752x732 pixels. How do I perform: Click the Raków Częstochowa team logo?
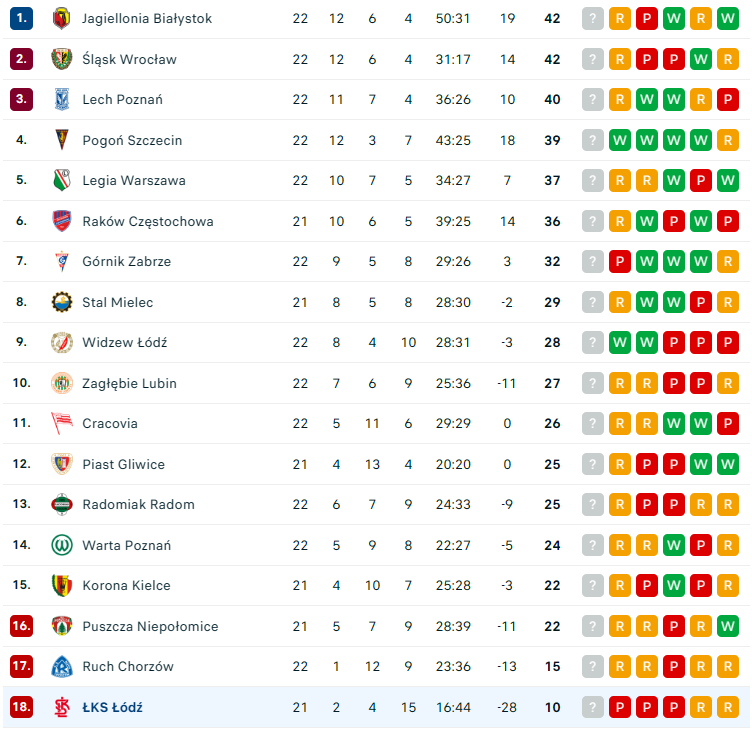(62, 221)
